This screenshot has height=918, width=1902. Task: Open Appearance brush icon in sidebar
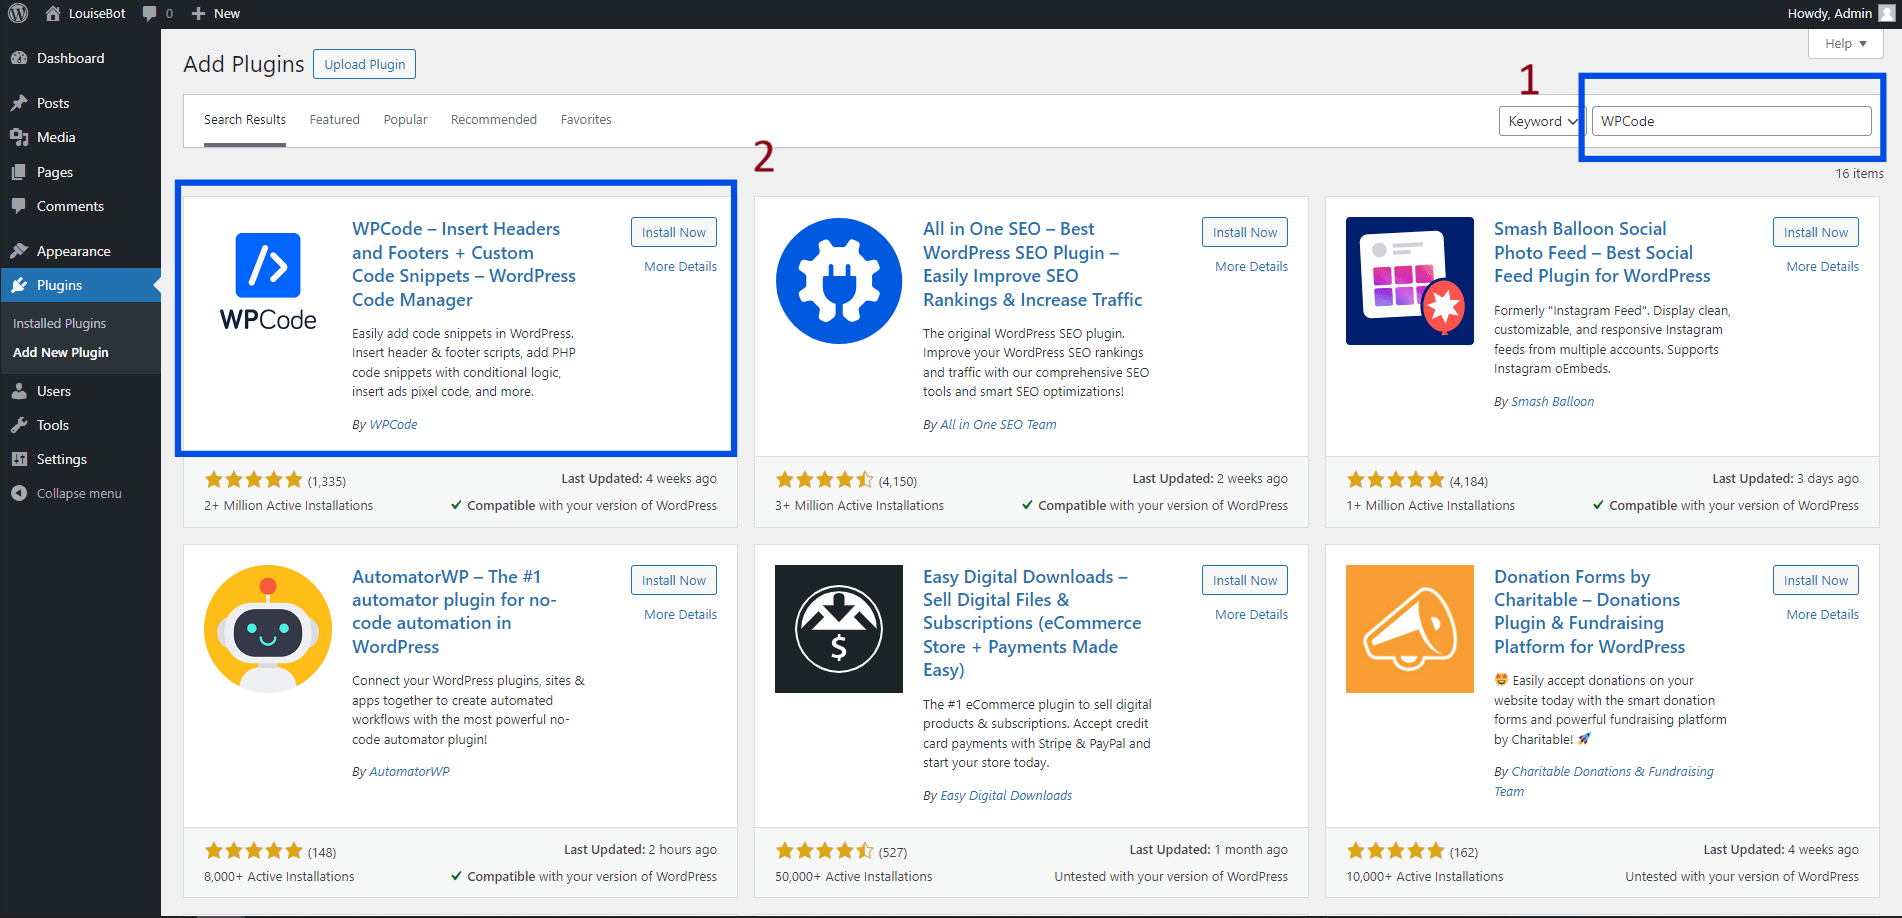19,251
